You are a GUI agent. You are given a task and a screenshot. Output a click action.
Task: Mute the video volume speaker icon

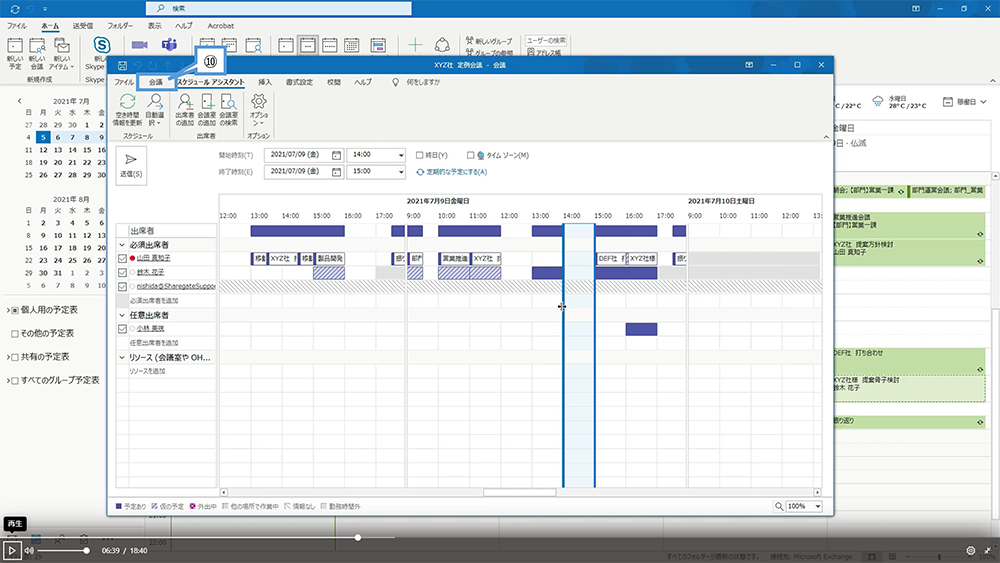coord(29,550)
